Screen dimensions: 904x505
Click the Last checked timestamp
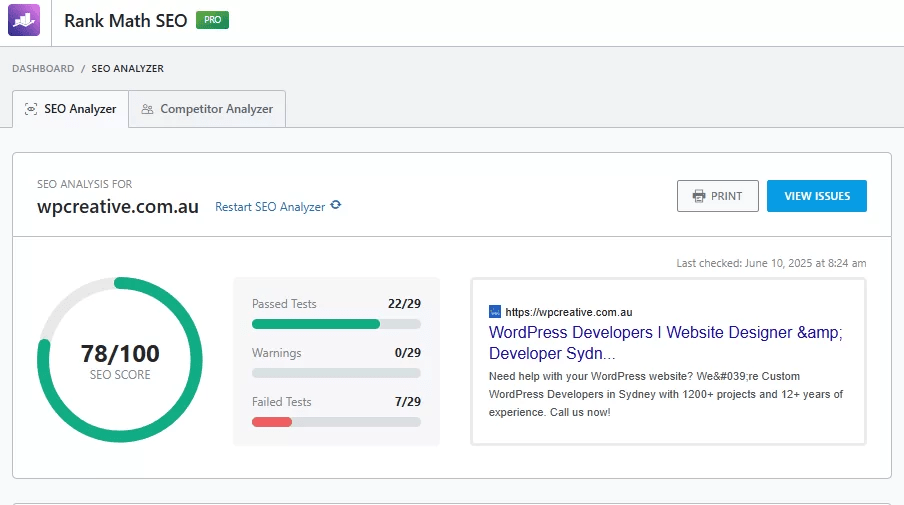pos(771,263)
